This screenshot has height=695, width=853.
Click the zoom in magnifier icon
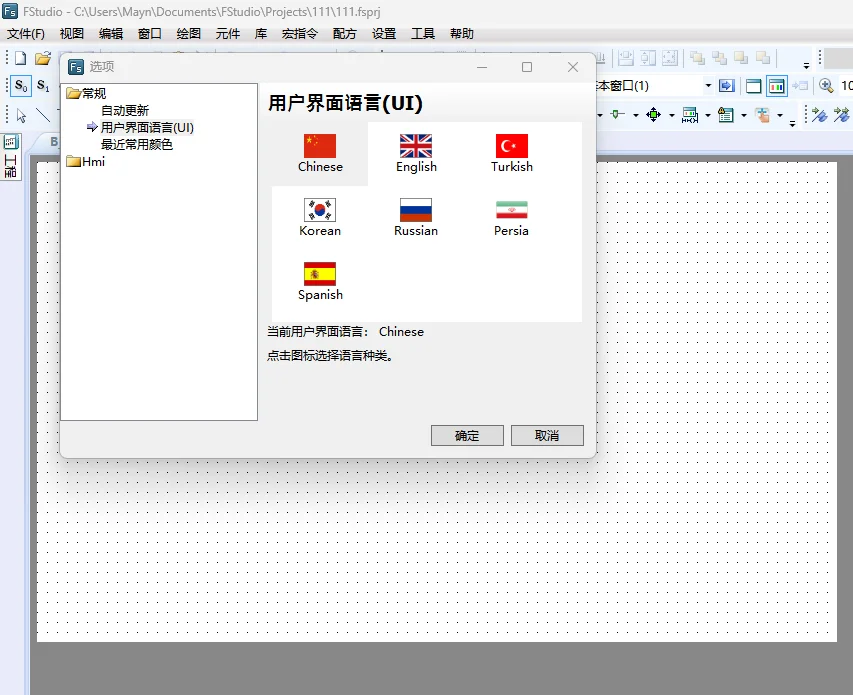tap(826, 85)
